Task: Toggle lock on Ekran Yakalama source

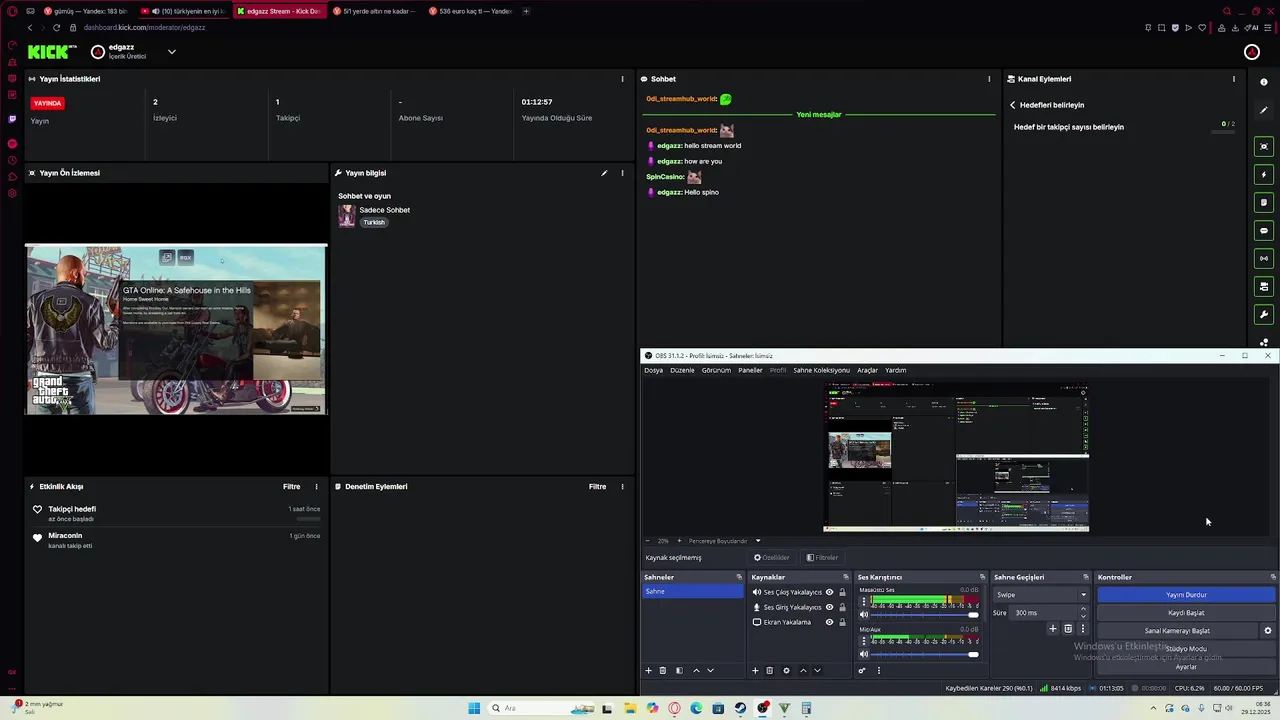Action: [x=842, y=622]
